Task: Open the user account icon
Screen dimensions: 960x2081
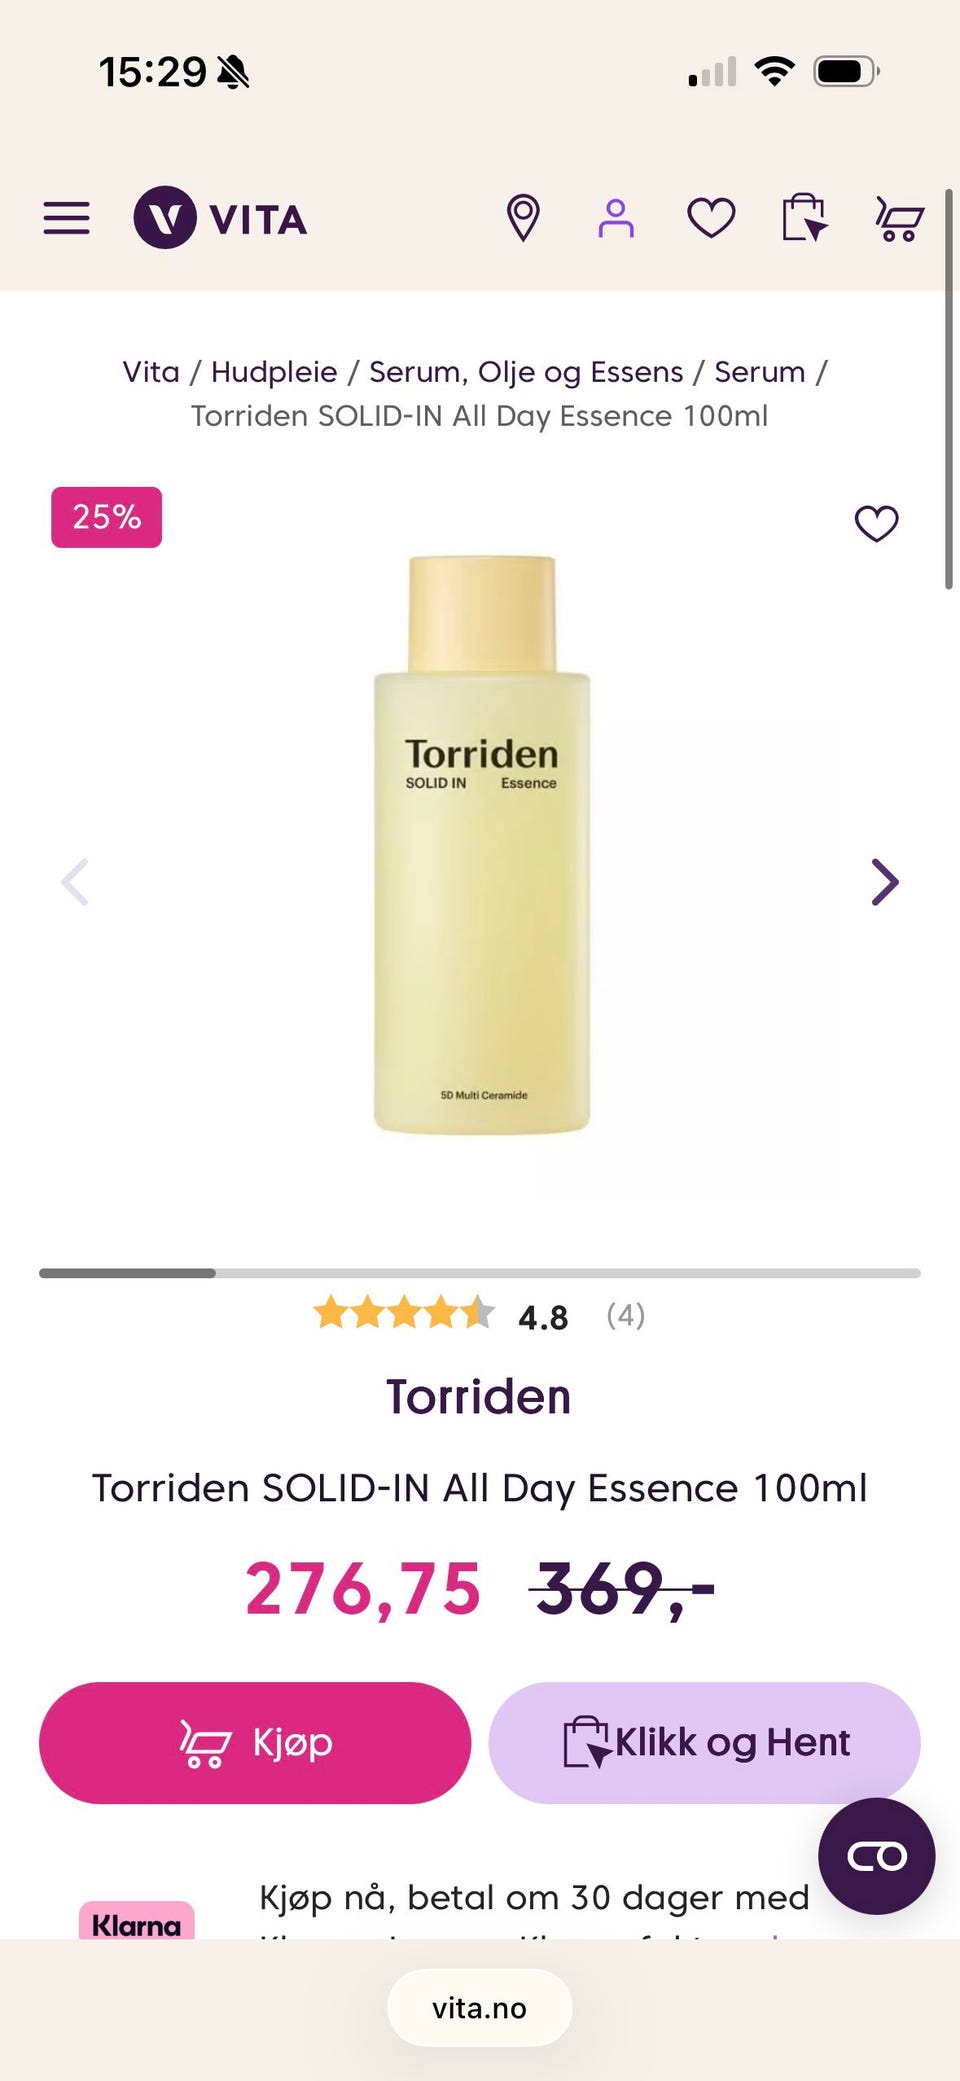Action: [616, 218]
